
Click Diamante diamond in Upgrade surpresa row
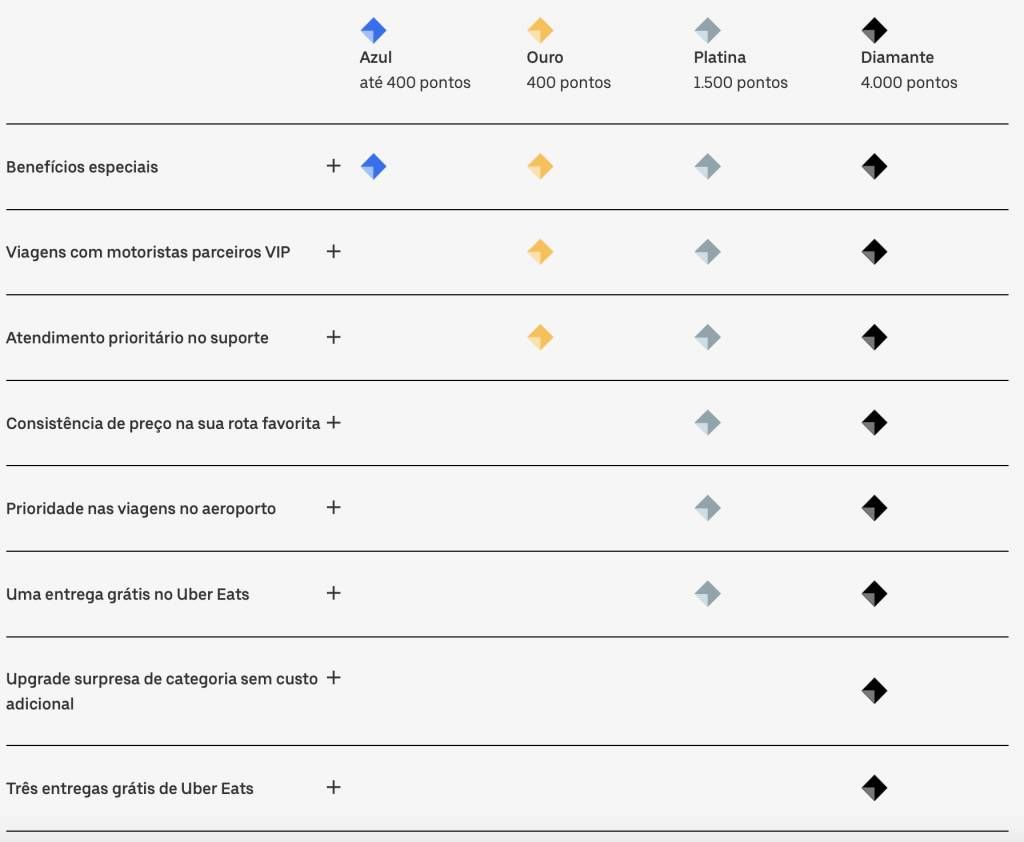(874, 690)
